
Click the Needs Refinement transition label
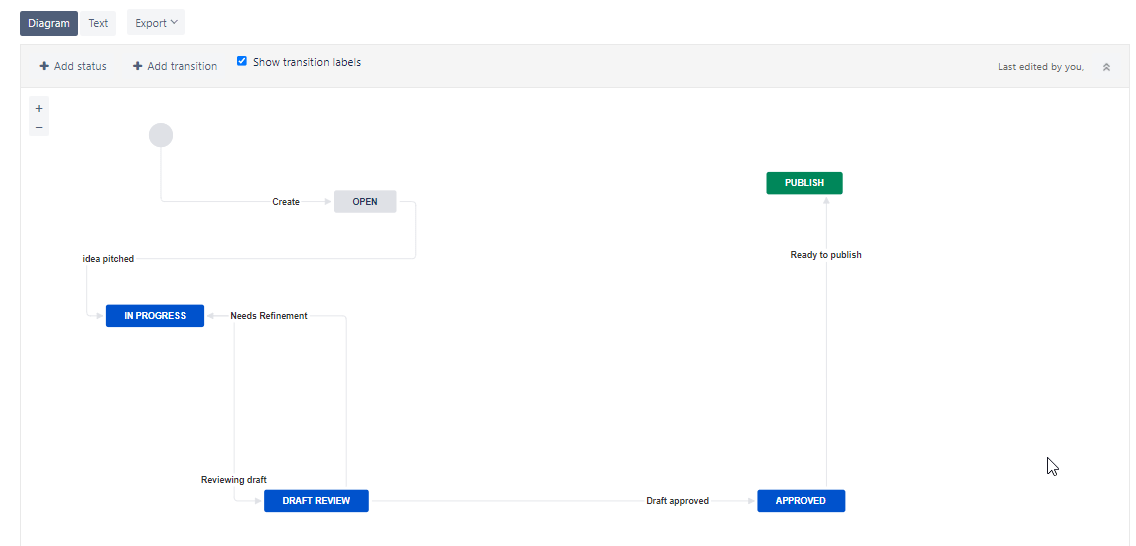point(269,316)
